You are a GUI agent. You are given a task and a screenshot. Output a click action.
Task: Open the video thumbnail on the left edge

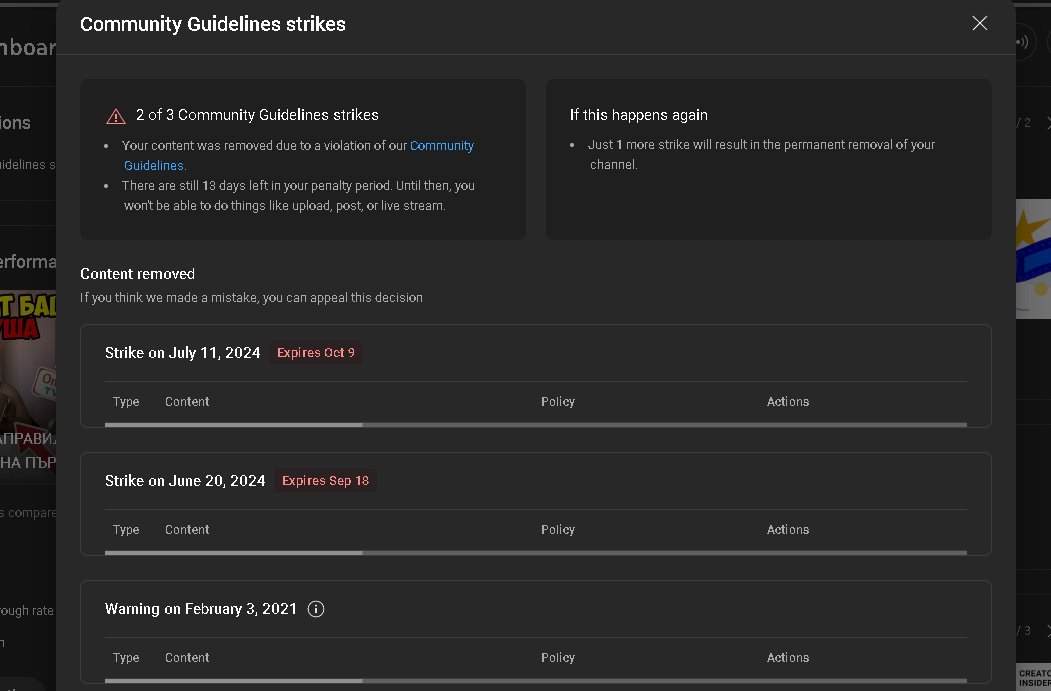tap(28, 382)
